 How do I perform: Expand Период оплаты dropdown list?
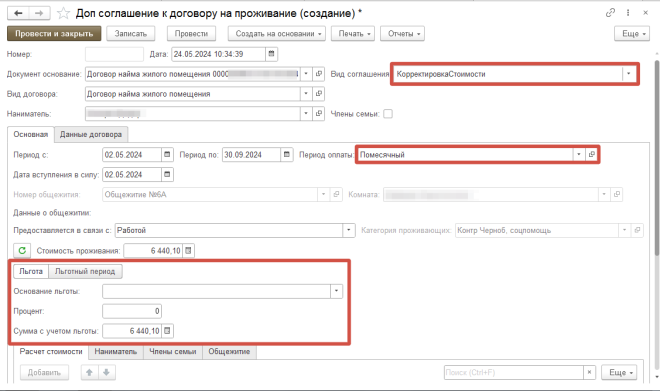pos(579,154)
